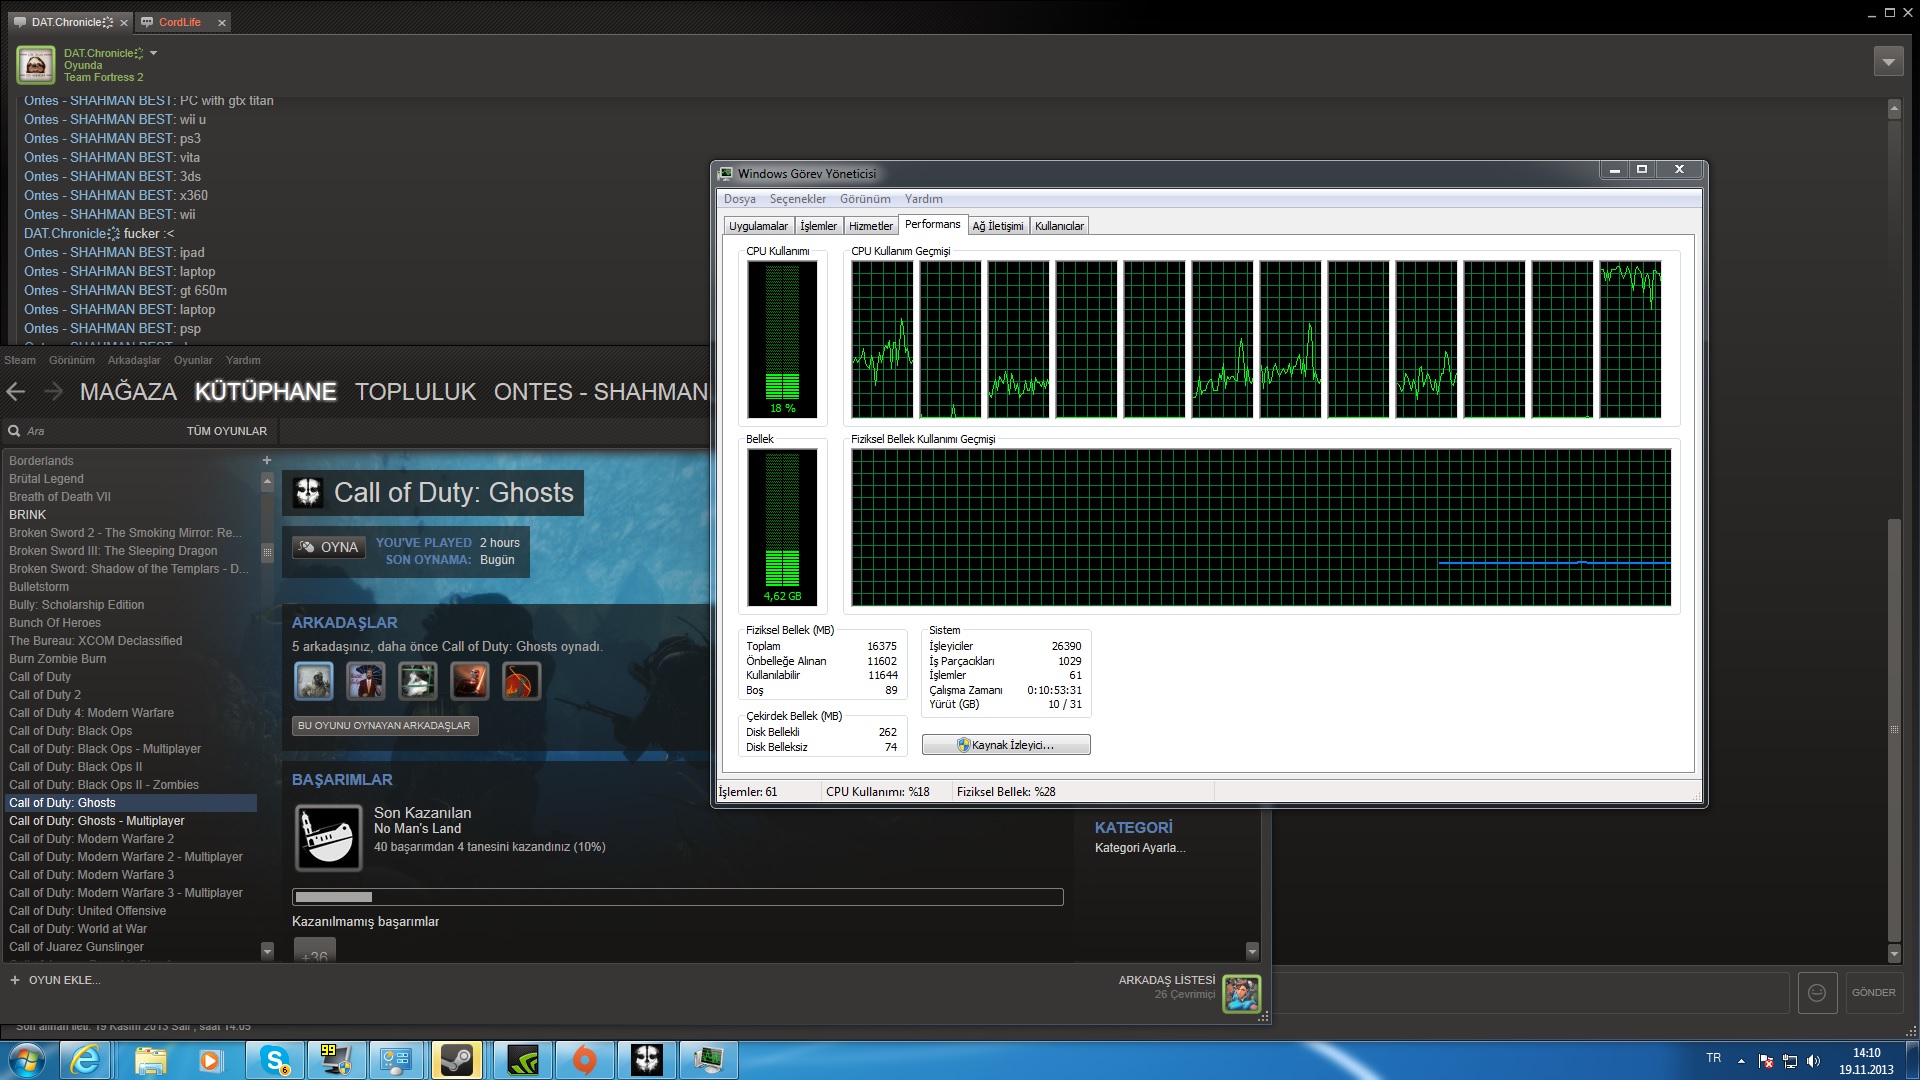Switch to the Ağ İletişimi tab
Screen dimensions: 1920x1080
998,226
